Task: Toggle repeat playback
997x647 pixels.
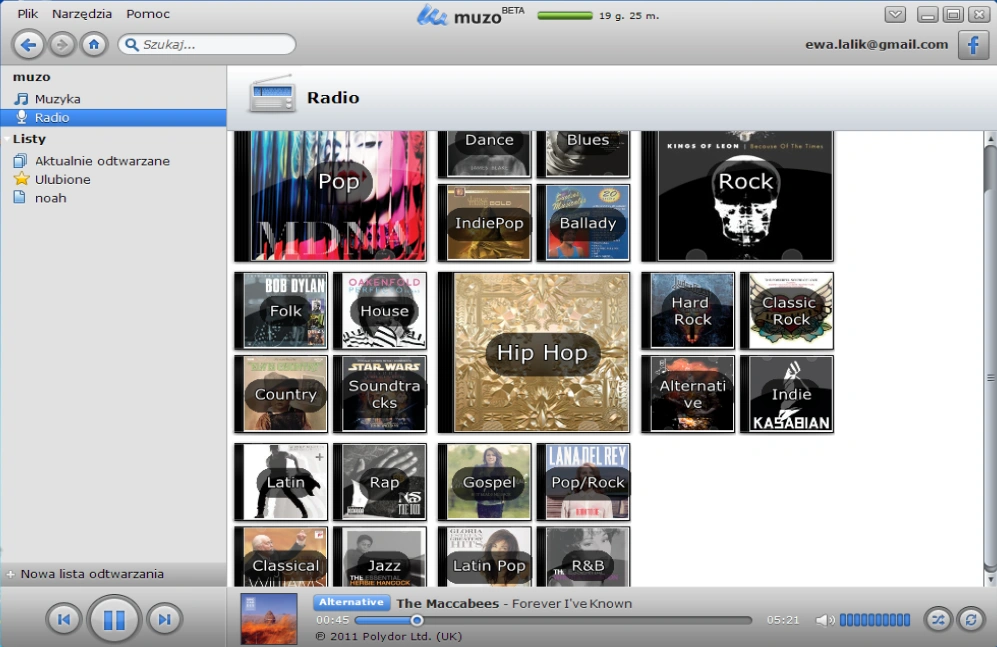Action: click(x=971, y=619)
